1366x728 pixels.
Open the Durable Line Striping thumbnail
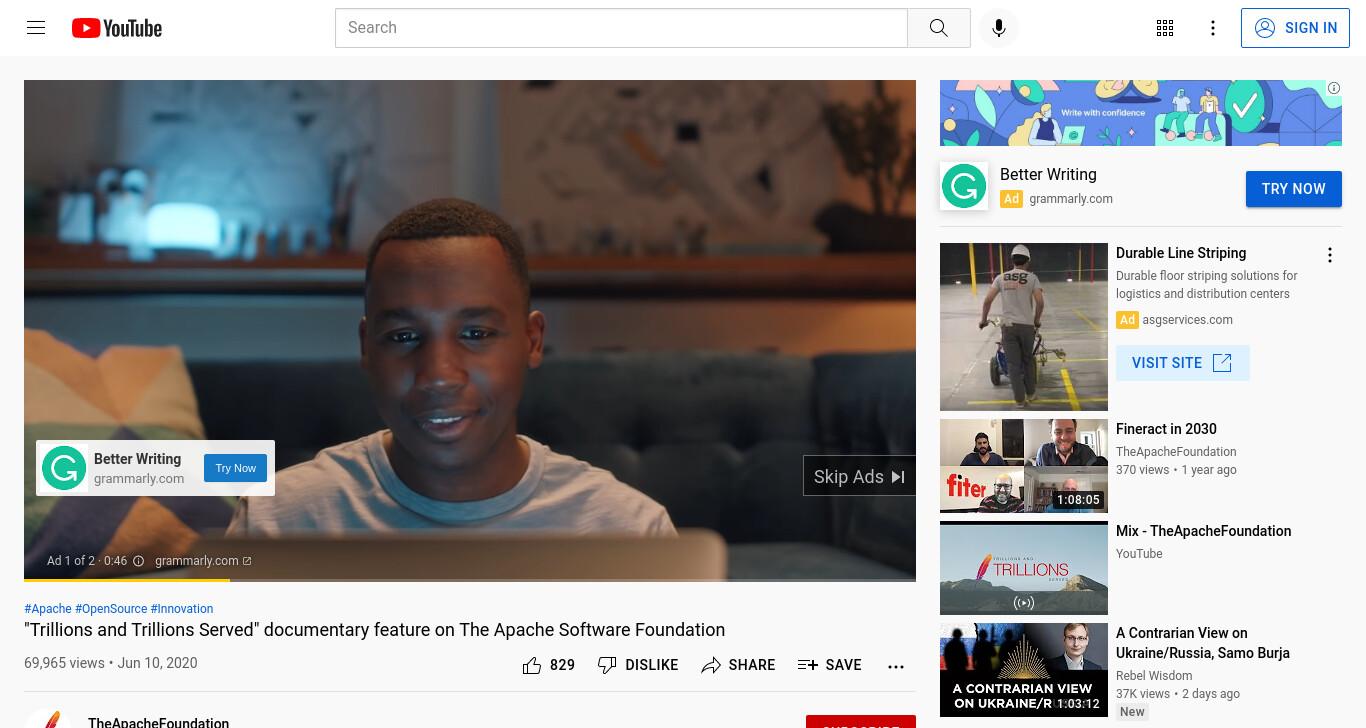1024,327
